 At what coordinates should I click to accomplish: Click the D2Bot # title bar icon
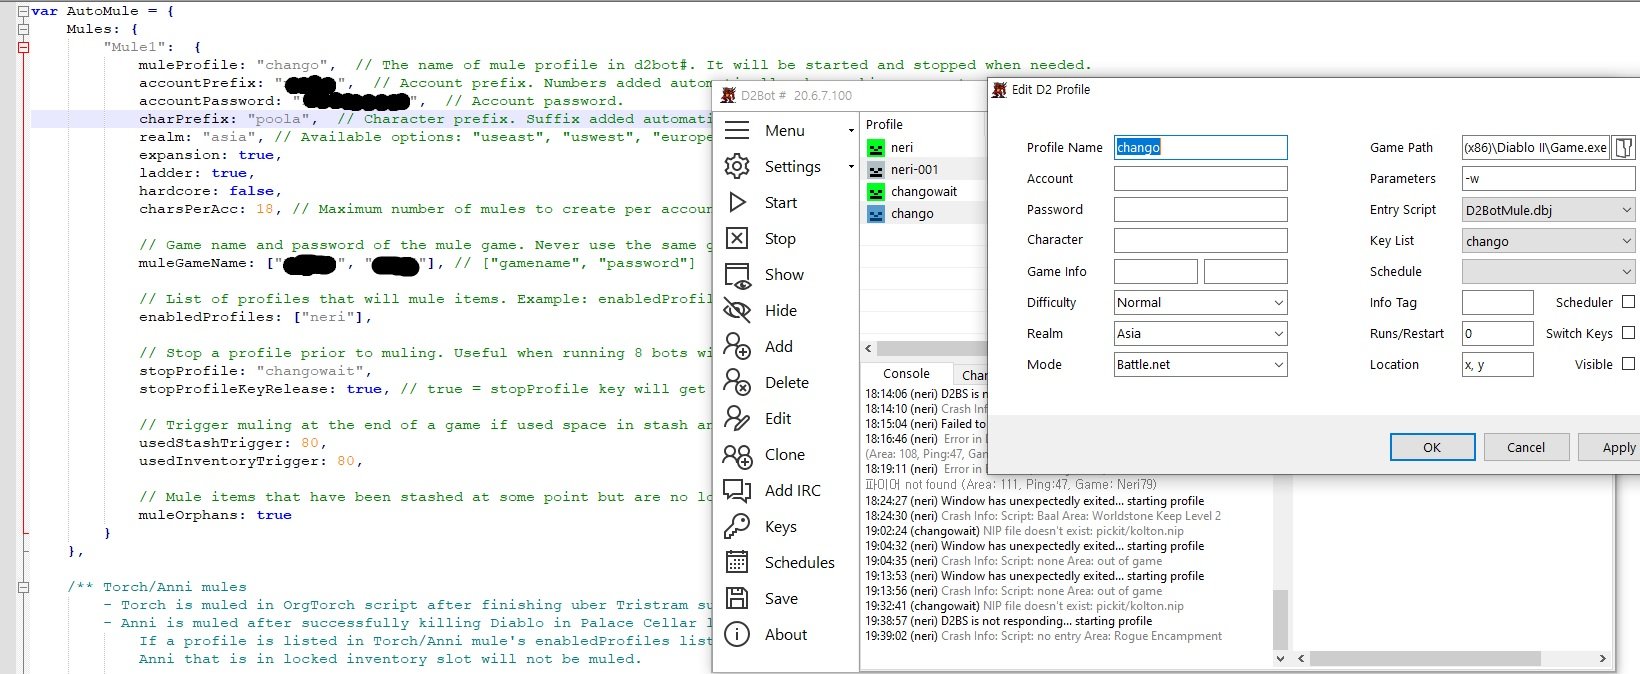(x=729, y=96)
